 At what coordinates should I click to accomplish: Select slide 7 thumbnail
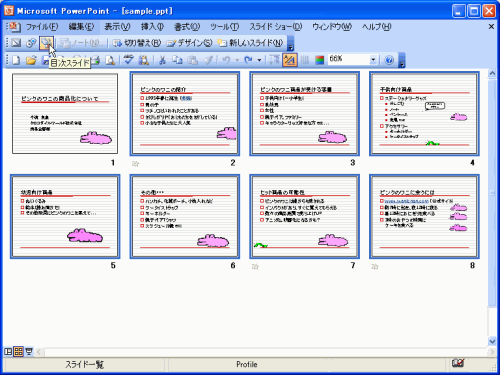tap(304, 216)
